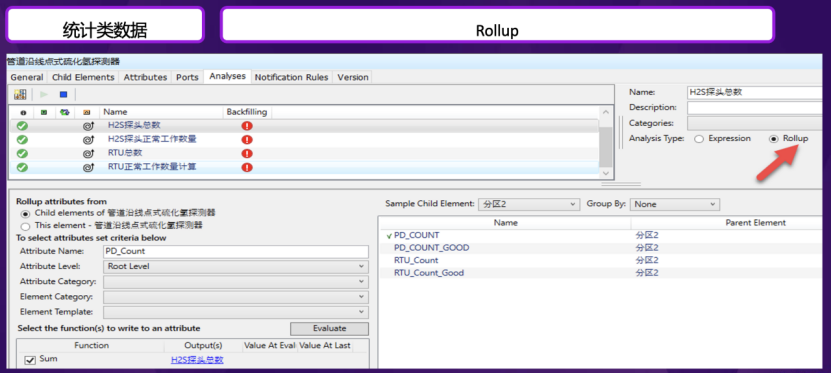This screenshot has height=373, width=831.
Task: Switch to the Analyses tab
Action: (x=227, y=76)
